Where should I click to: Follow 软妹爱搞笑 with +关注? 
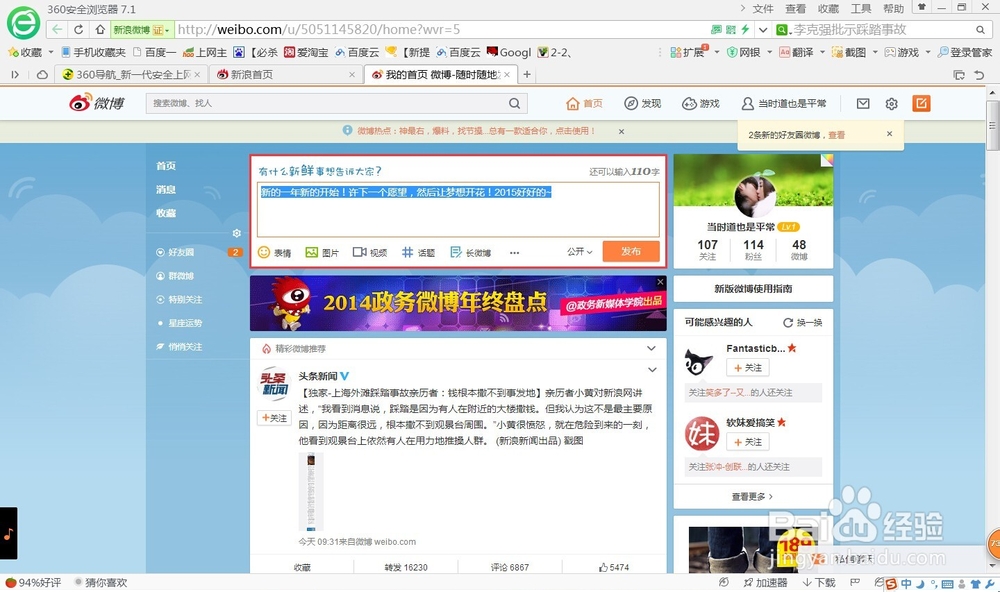click(x=747, y=441)
